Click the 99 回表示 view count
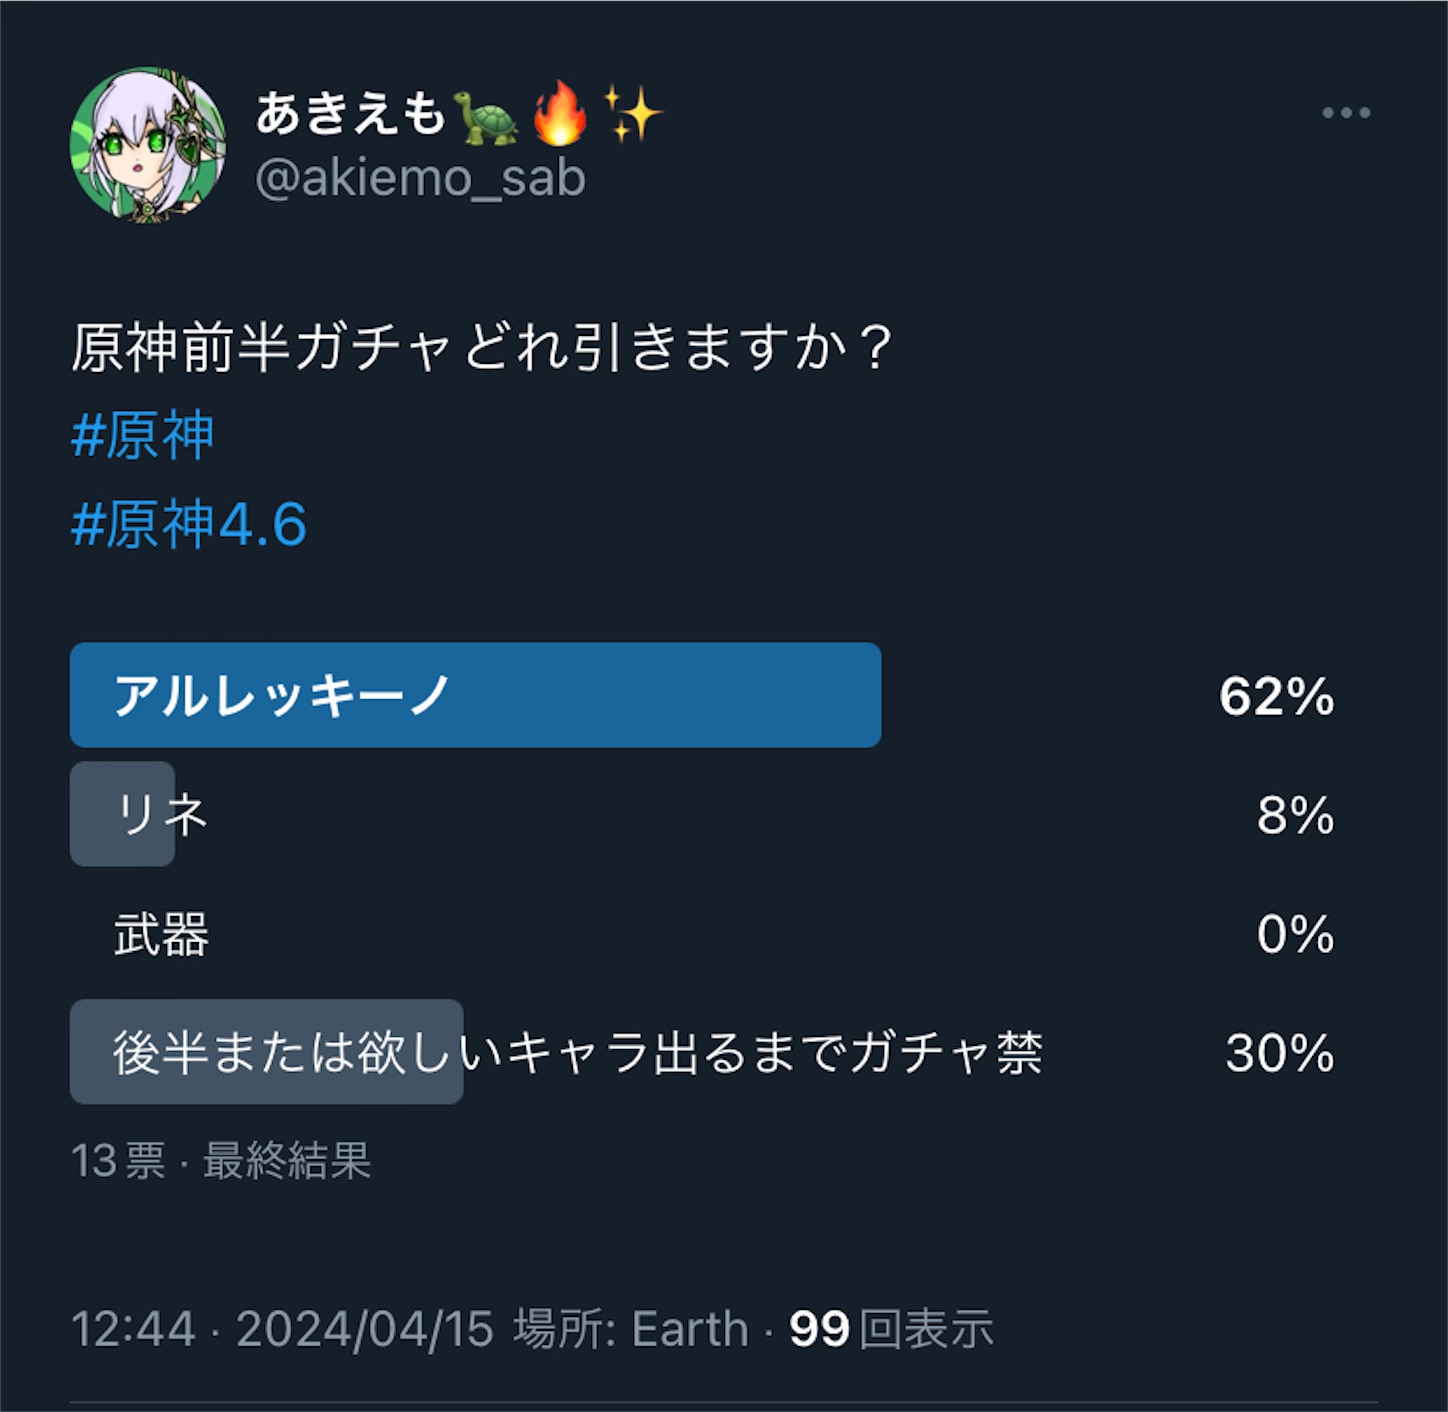The image size is (1448, 1412). 888,1328
